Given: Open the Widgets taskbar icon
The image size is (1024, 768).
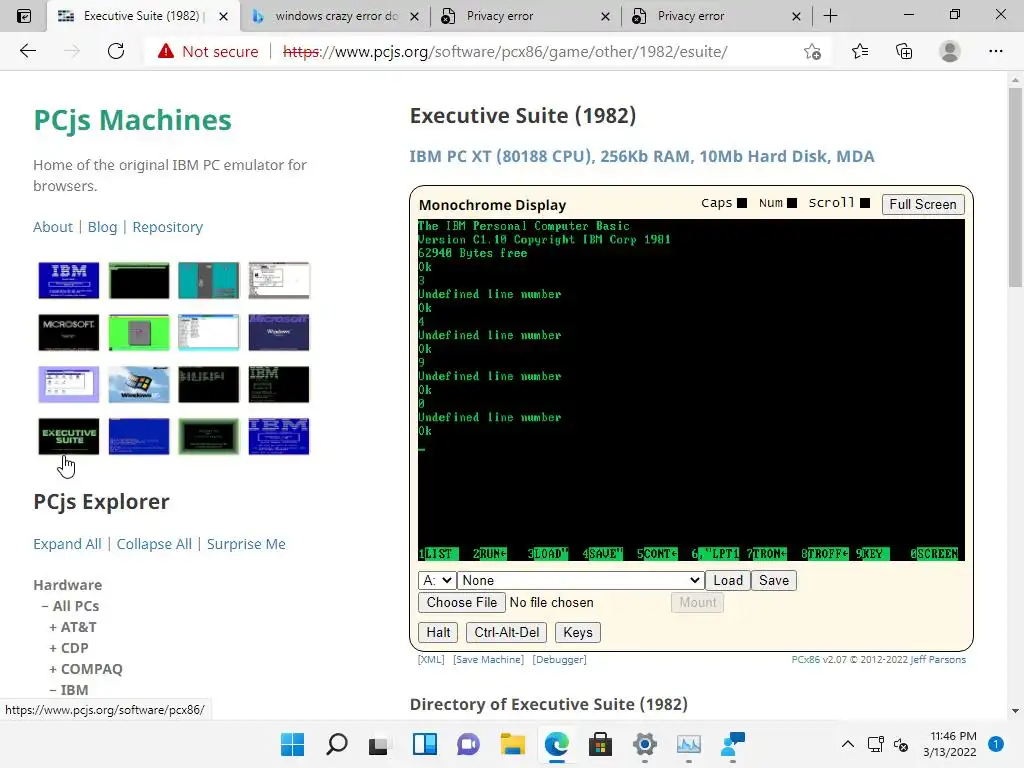Looking at the screenshot, I should click(424, 744).
